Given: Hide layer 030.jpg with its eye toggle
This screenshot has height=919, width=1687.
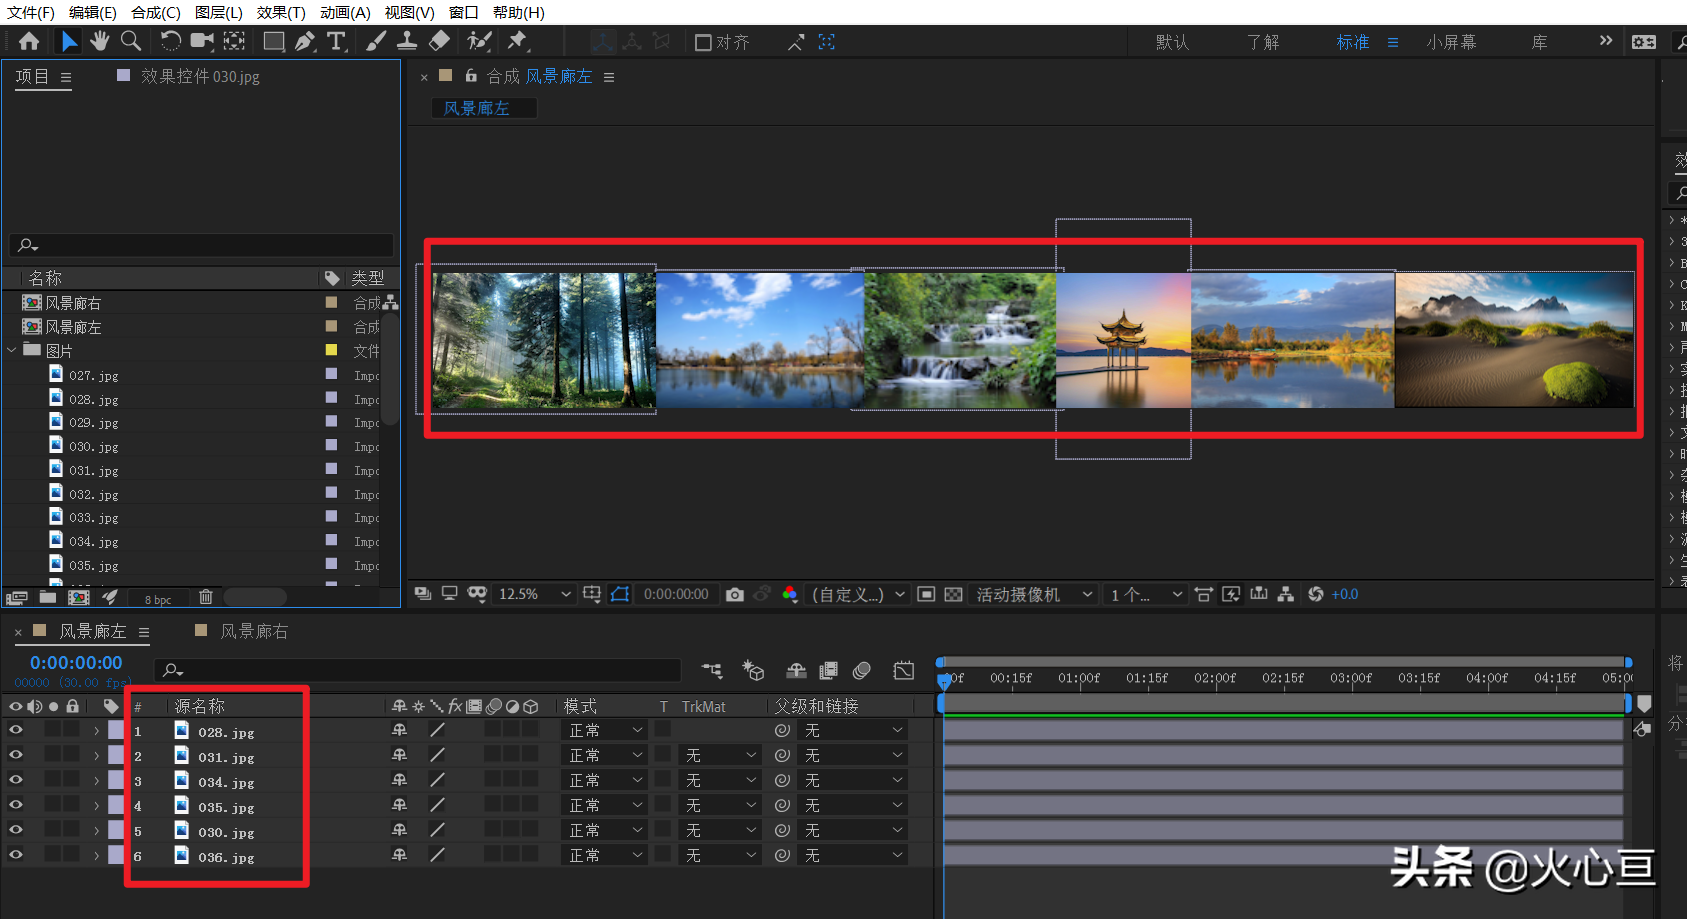Looking at the screenshot, I should tap(16, 830).
